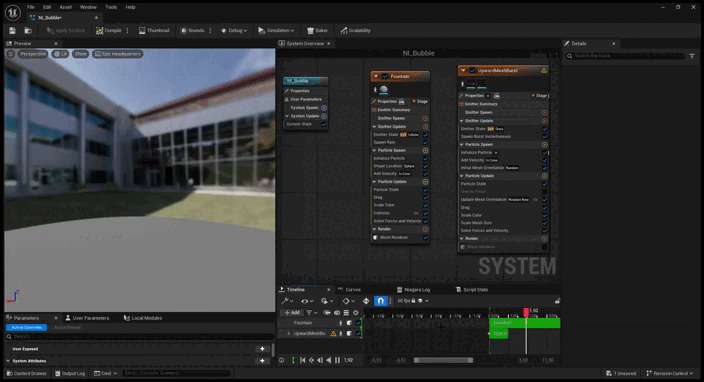Expand the UpwardMeshBu track in timeline

click(x=289, y=334)
